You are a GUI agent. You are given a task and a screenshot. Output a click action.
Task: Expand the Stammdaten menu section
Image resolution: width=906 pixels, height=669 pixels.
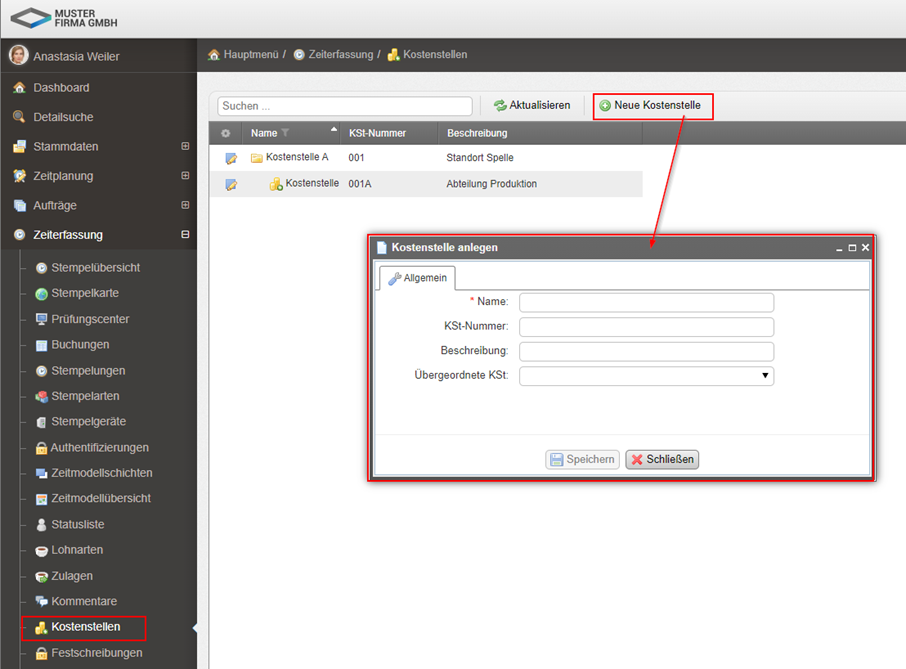pyautogui.click(x=185, y=146)
